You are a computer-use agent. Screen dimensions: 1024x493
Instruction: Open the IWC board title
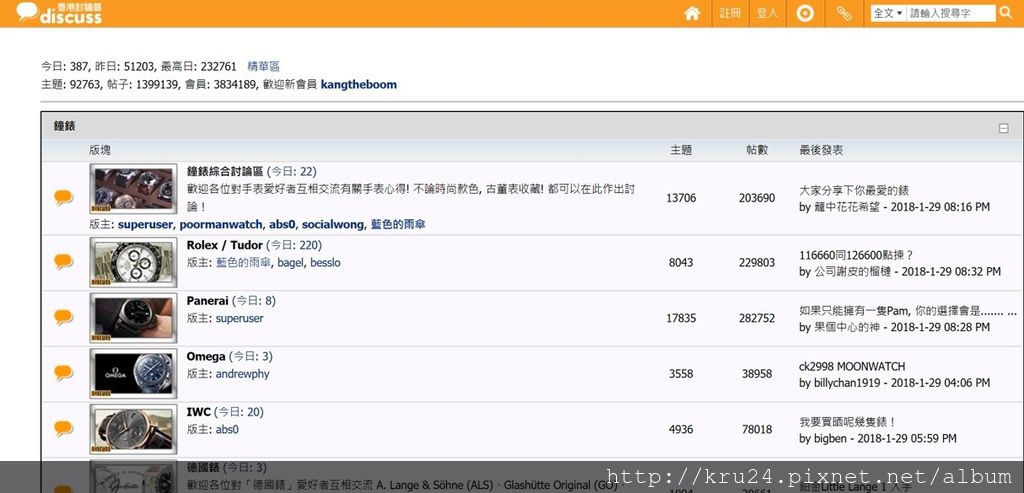(x=199, y=411)
